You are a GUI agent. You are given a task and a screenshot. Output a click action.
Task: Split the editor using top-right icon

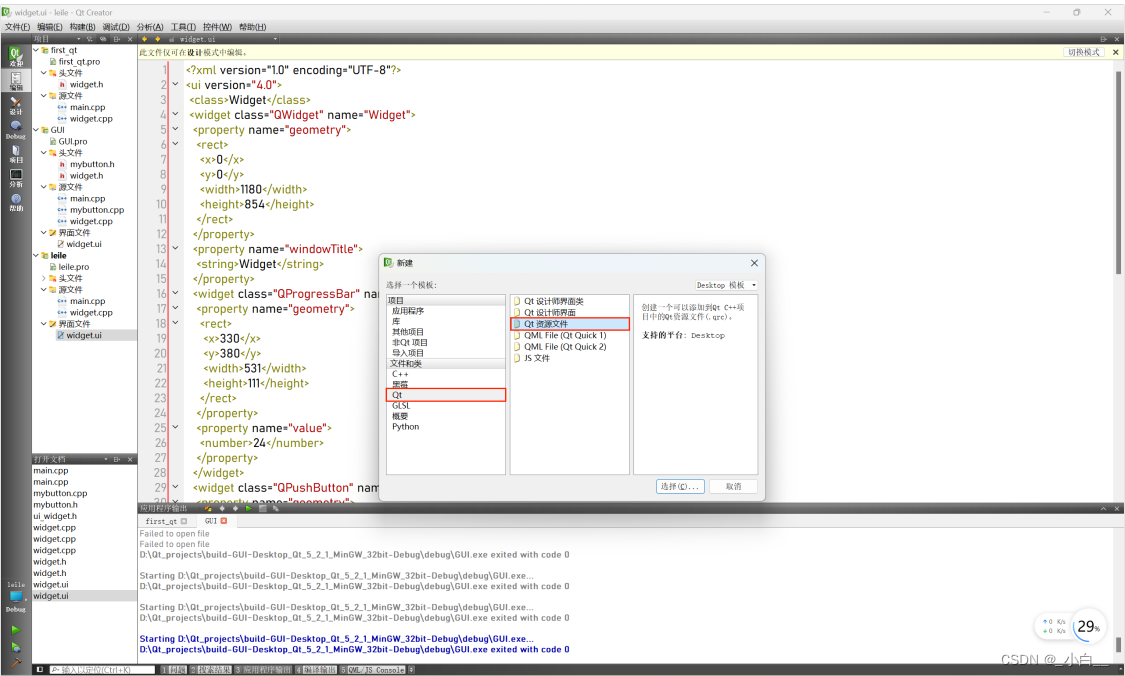click(1103, 39)
